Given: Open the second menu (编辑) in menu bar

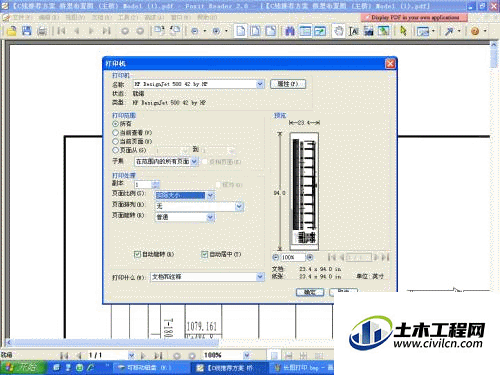Looking at the screenshot, I should tap(49, 17).
